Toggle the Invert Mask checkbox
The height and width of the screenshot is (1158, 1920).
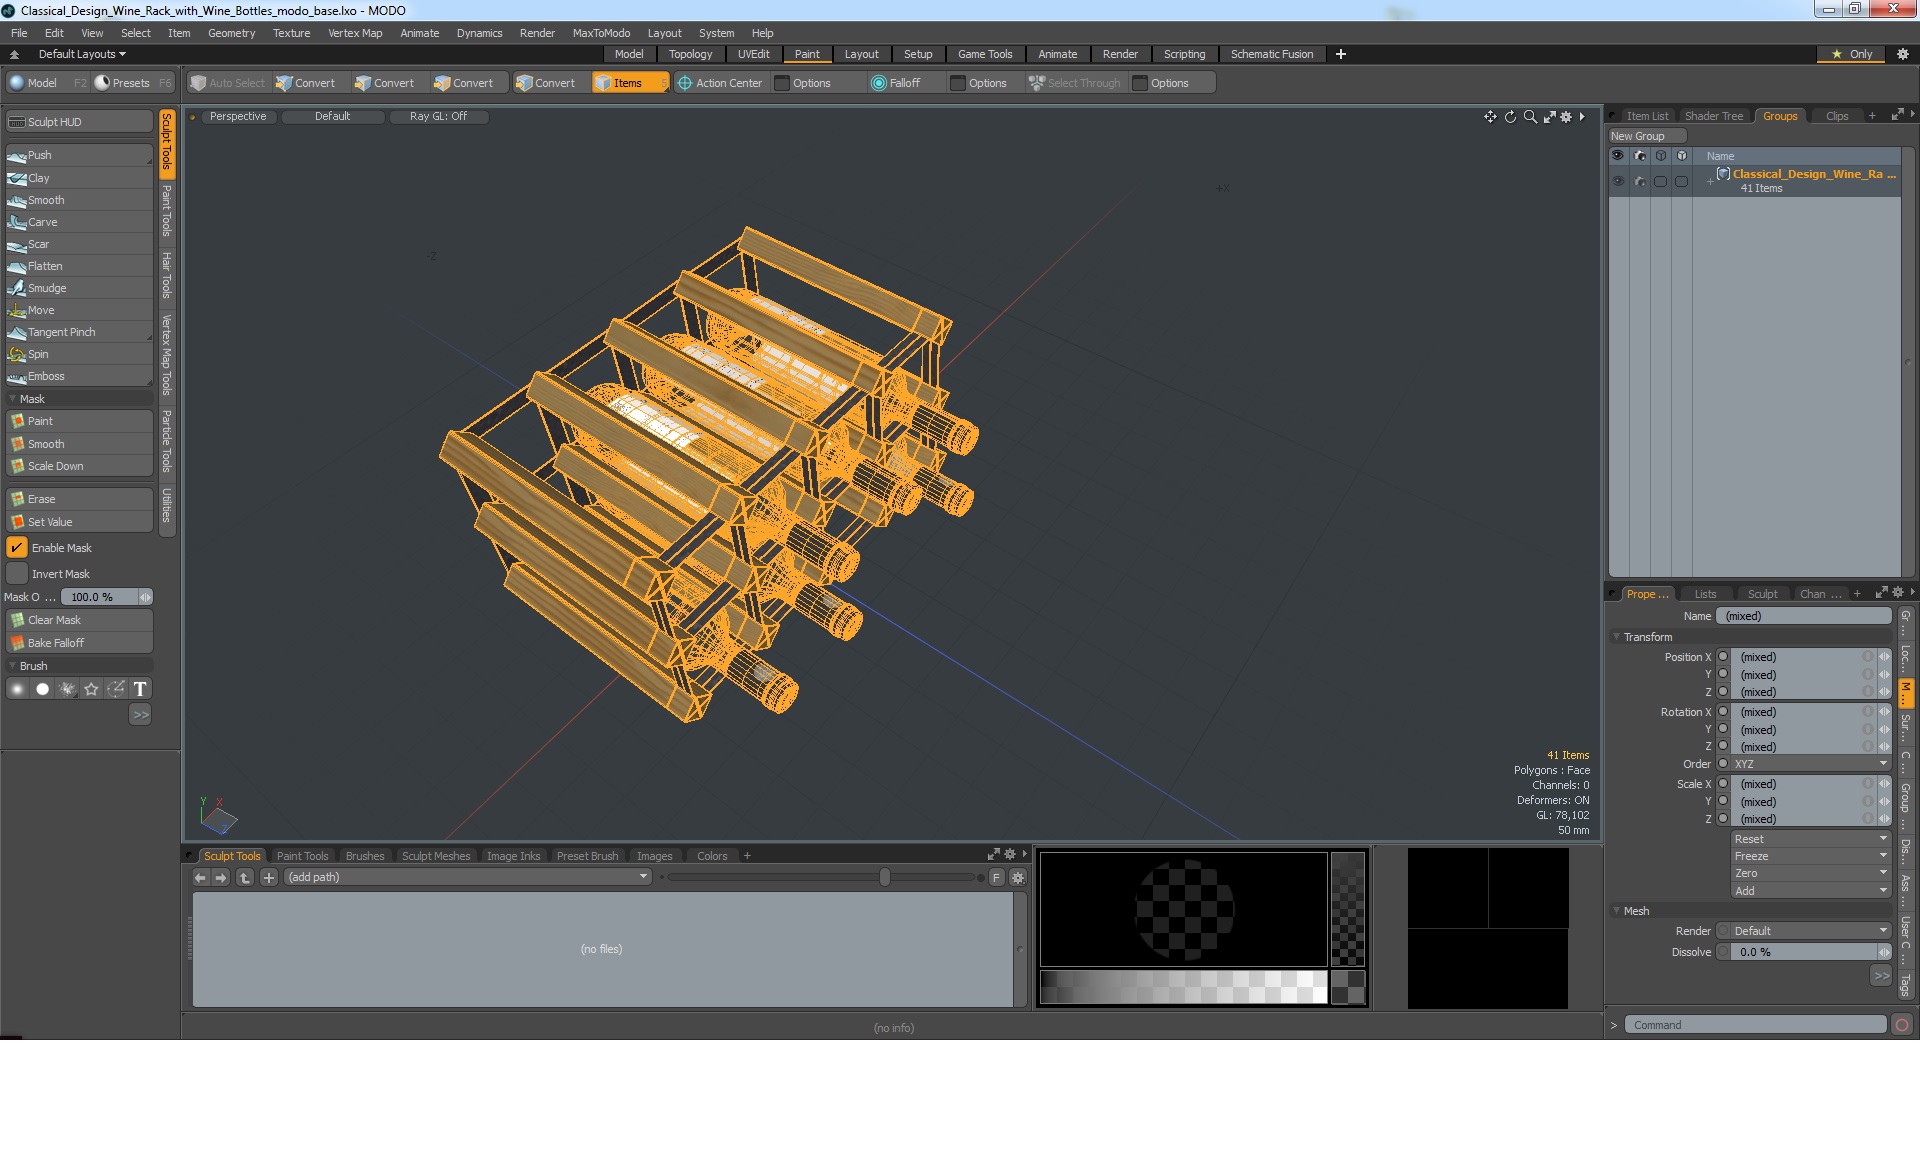tap(17, 574)
